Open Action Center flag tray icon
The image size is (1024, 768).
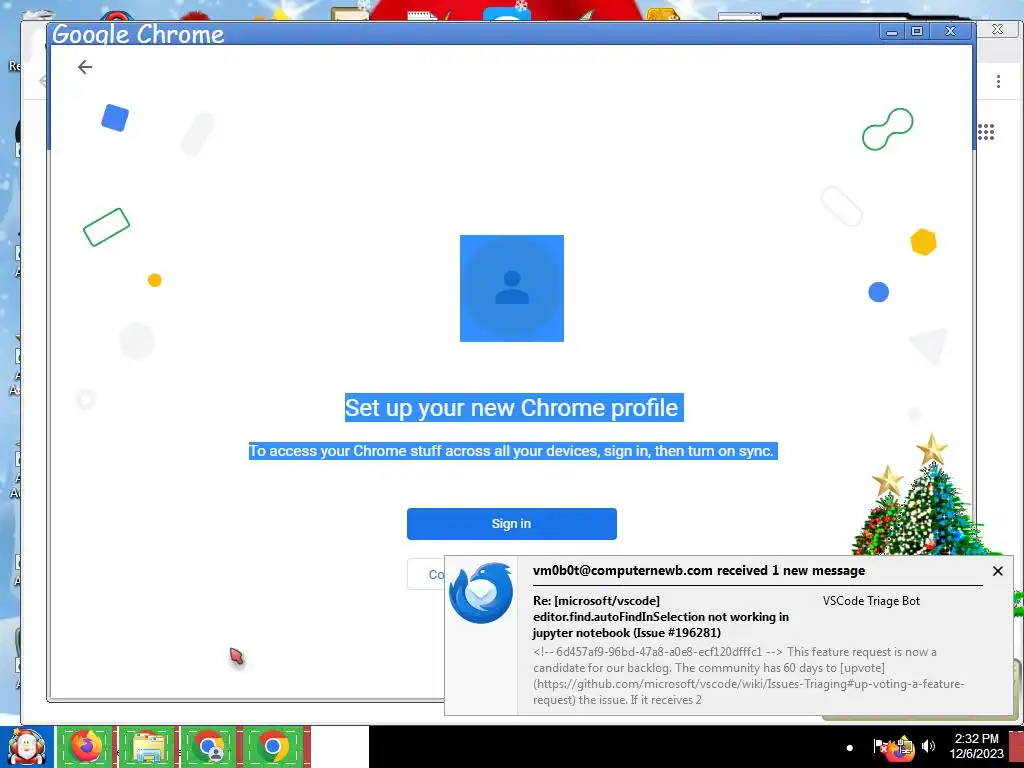880,746
